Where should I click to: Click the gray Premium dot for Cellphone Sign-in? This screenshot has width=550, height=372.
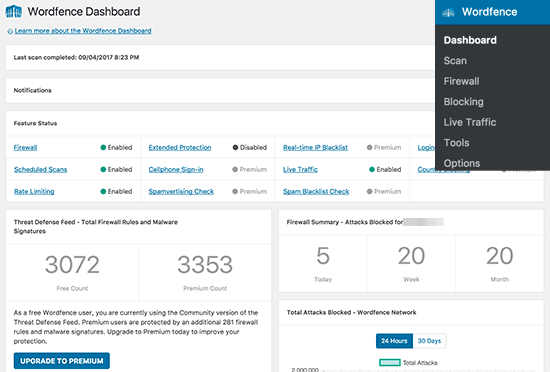(235, 170)
